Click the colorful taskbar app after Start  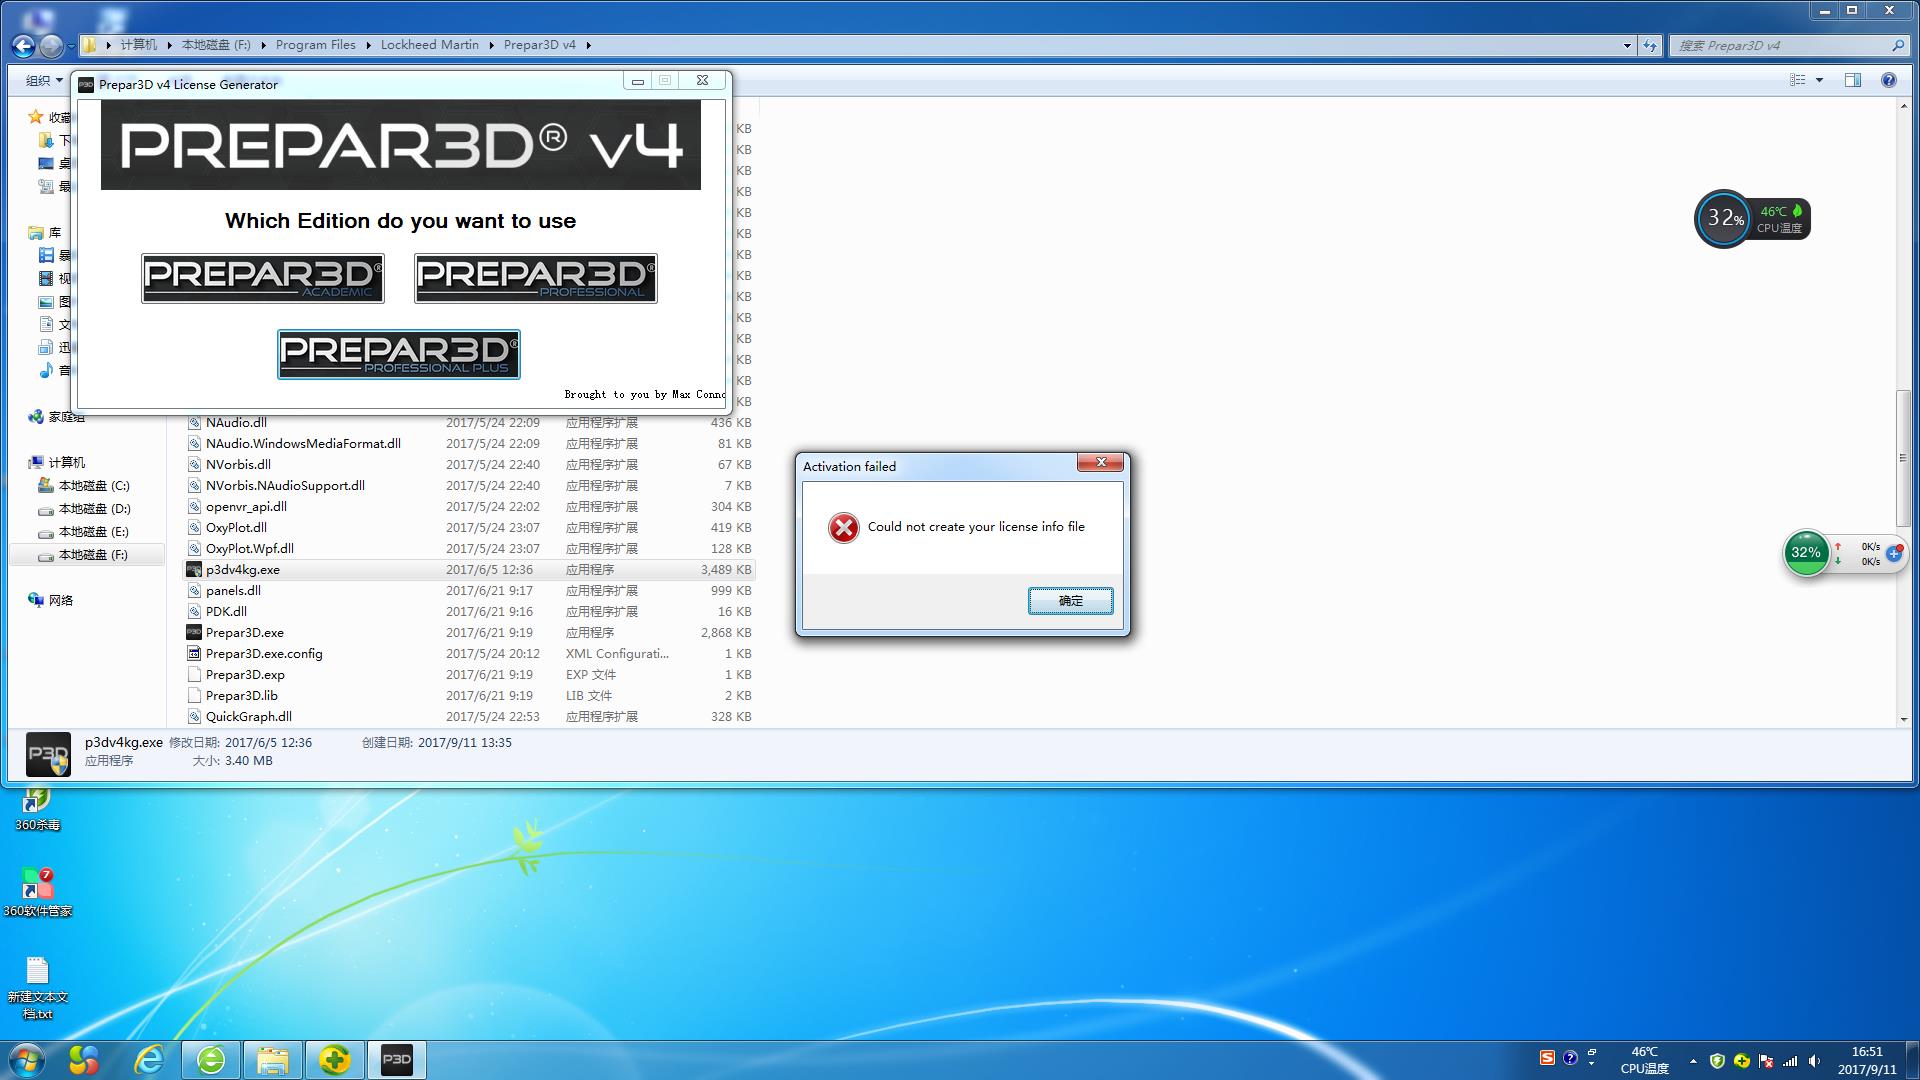(x=84, y=1060)
